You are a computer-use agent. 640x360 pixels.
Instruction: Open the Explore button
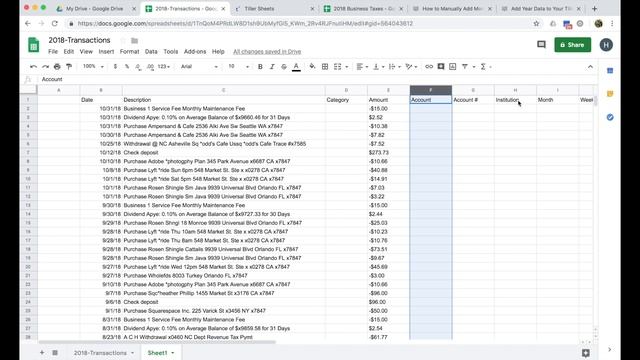tap(586, 353)
